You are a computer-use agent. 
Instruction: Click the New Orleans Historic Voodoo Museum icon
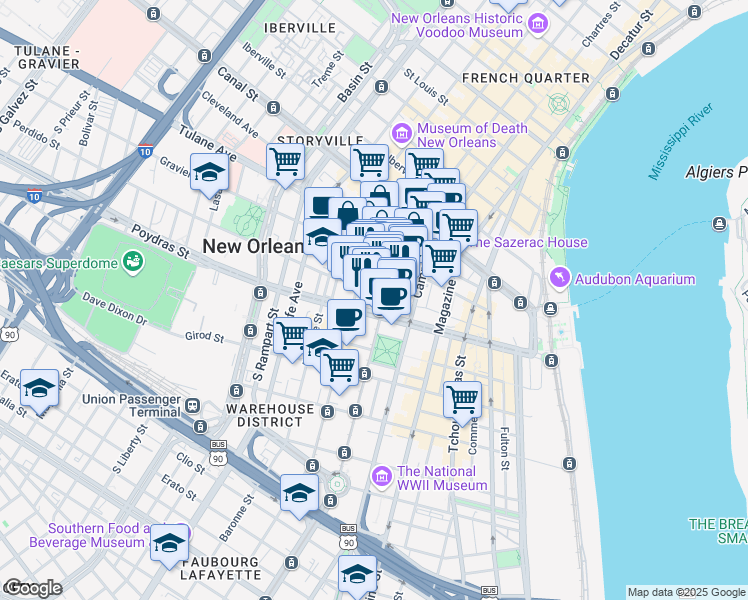tap(538, 24)
